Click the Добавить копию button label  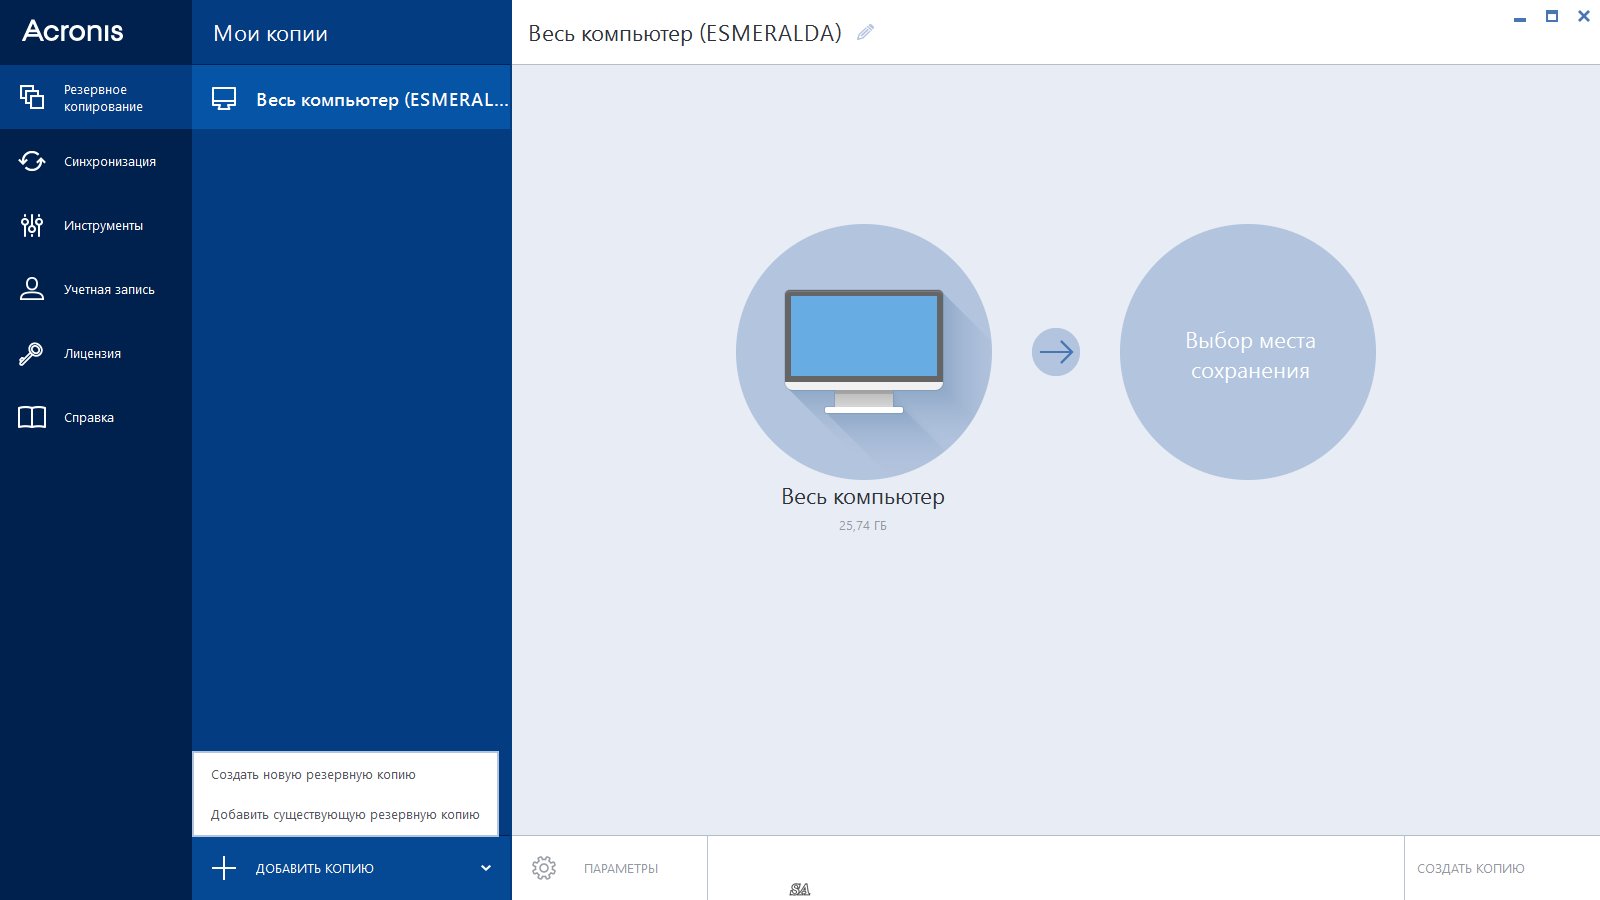315,869
